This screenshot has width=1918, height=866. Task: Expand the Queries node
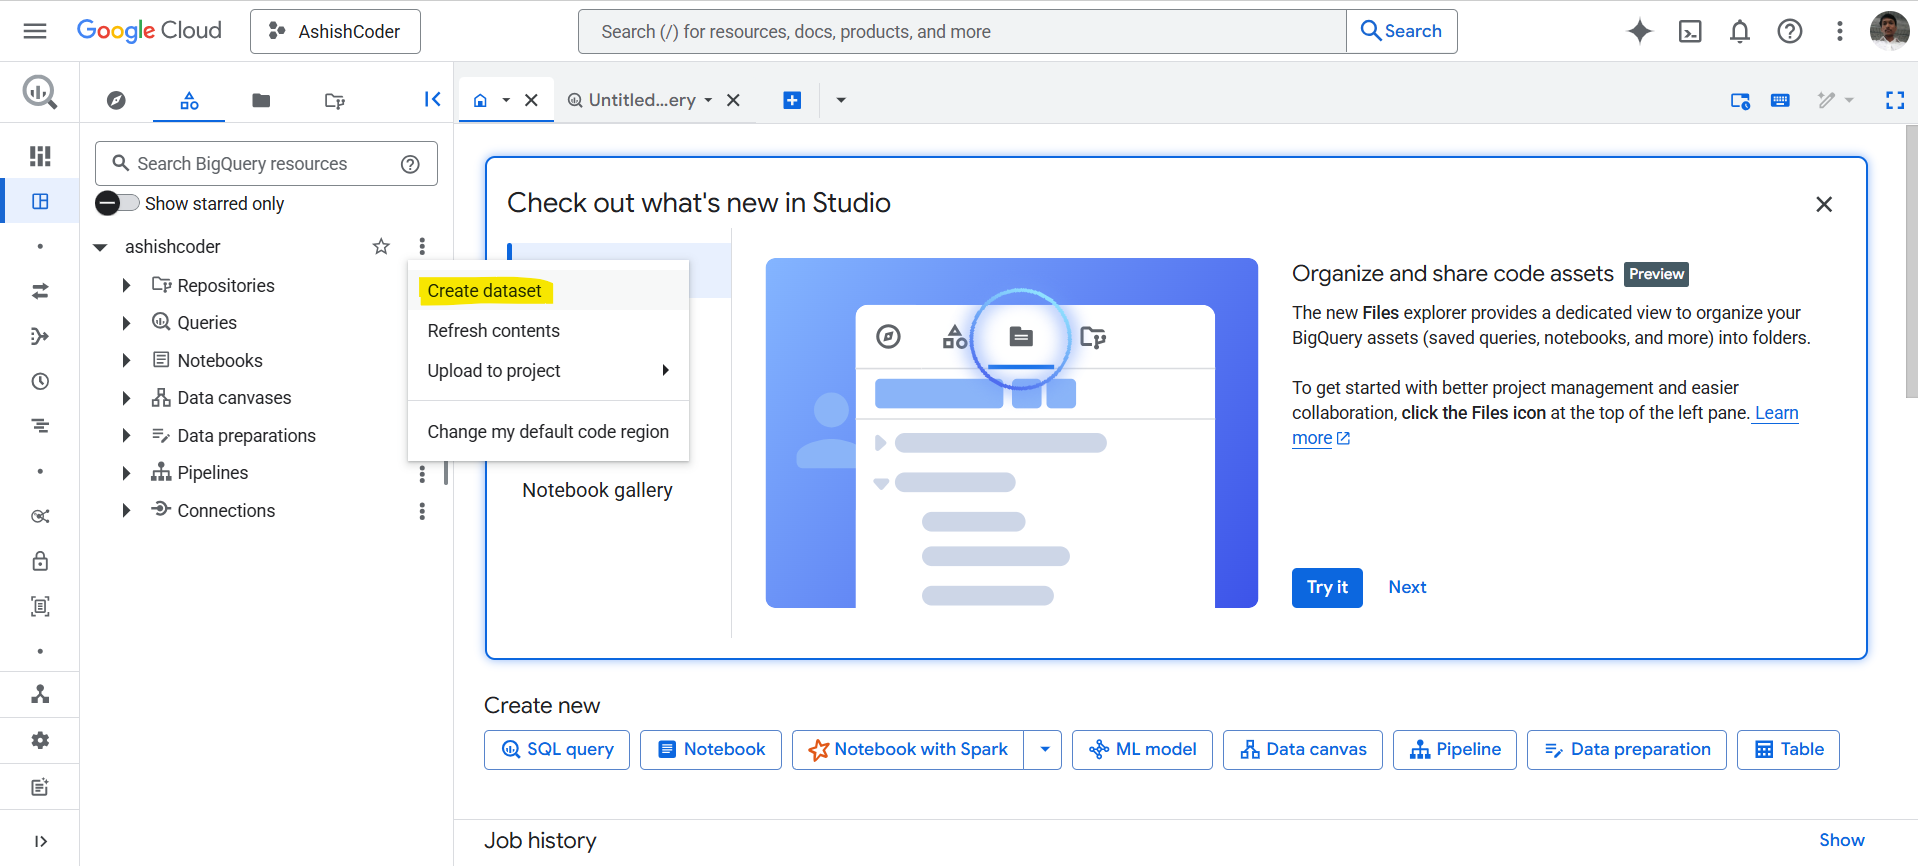pyautogui.click(x=126, y=323)
